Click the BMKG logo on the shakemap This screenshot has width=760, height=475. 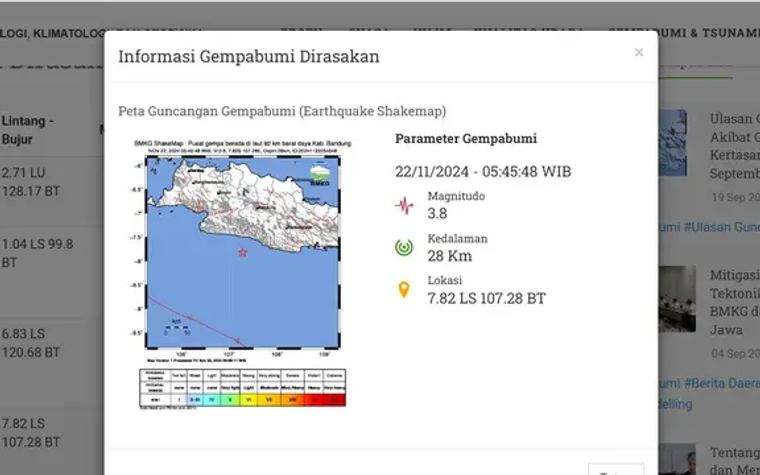pyautogui.click(x=320, y=175)
